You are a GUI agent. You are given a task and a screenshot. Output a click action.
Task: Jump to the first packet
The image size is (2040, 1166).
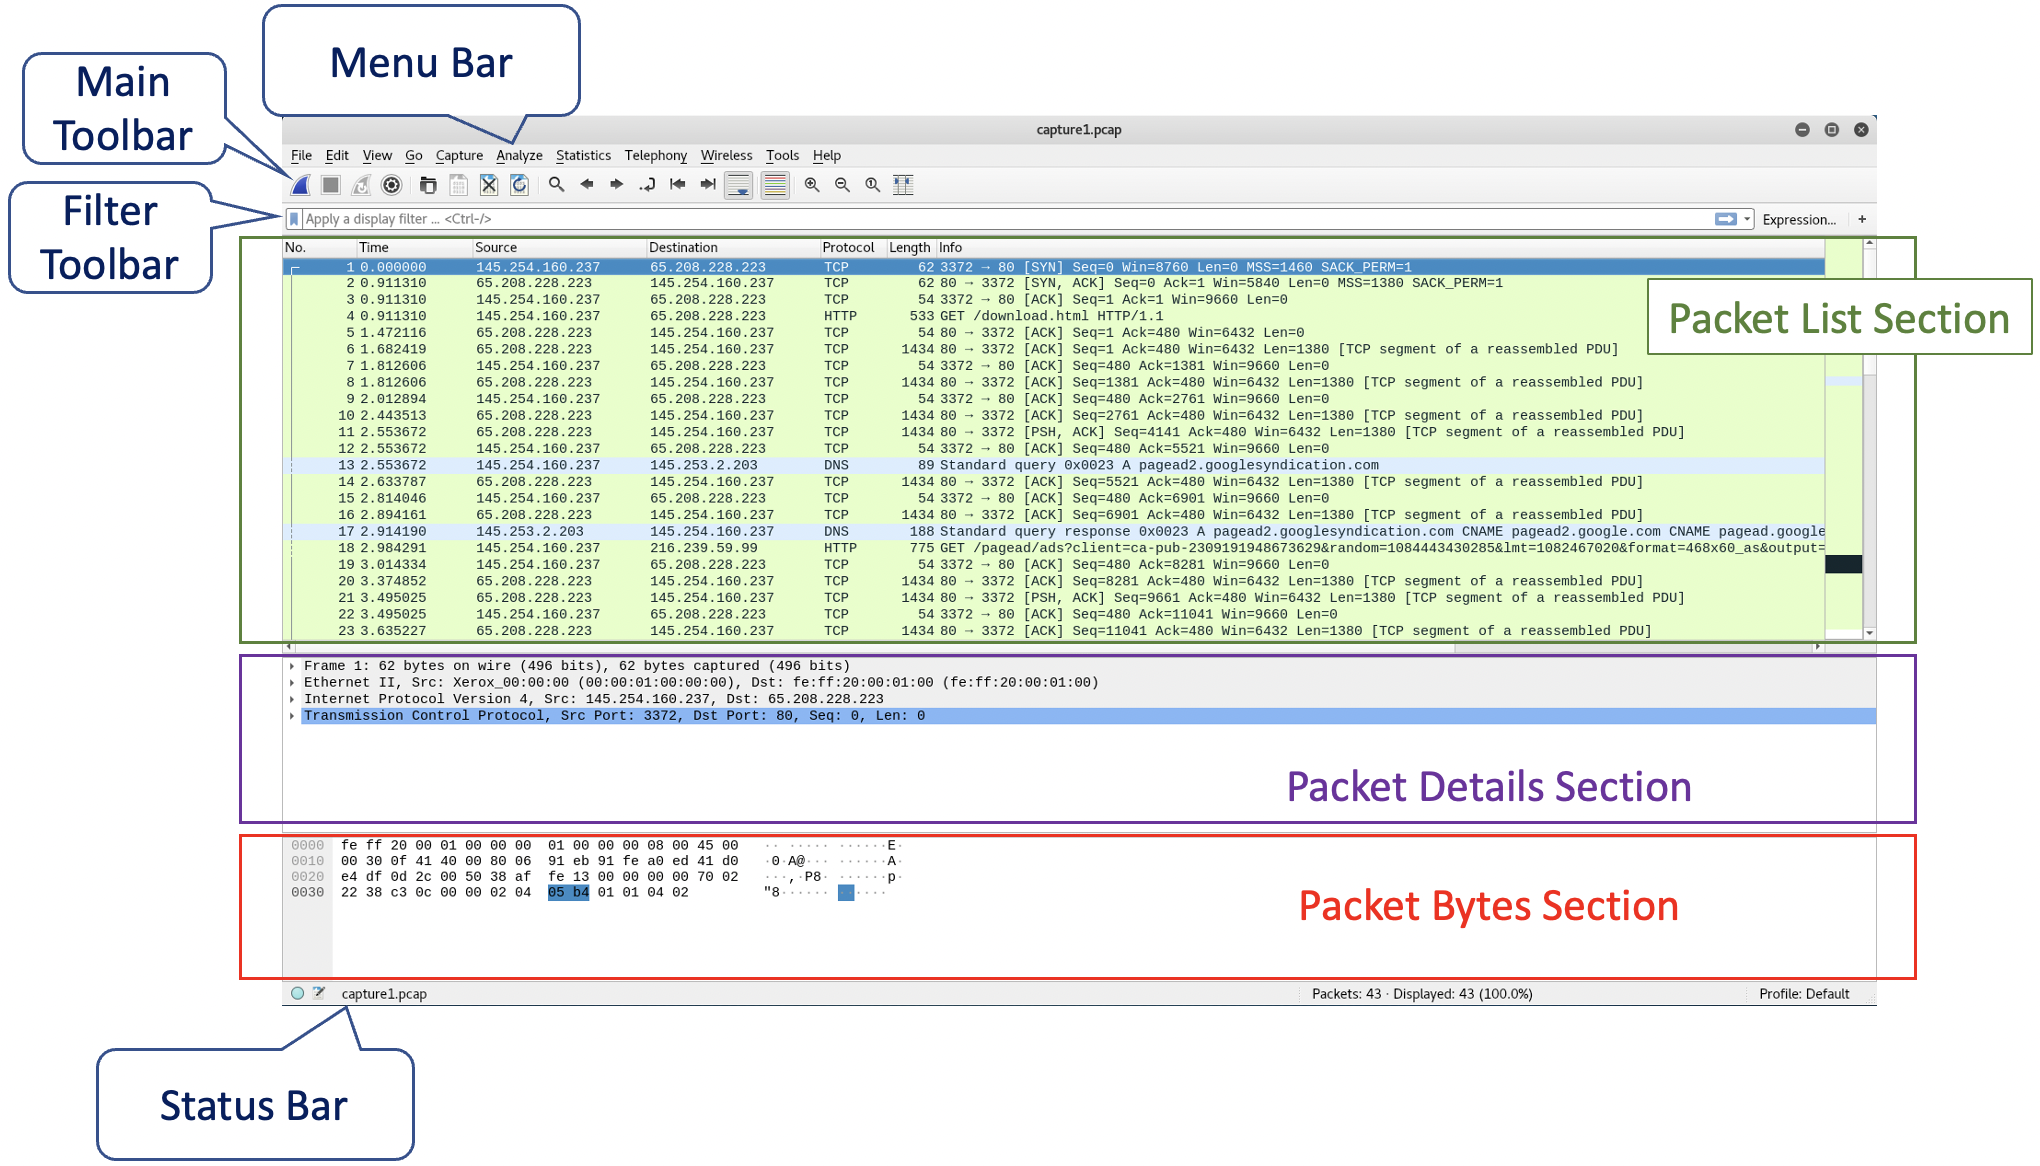(678, 185)
